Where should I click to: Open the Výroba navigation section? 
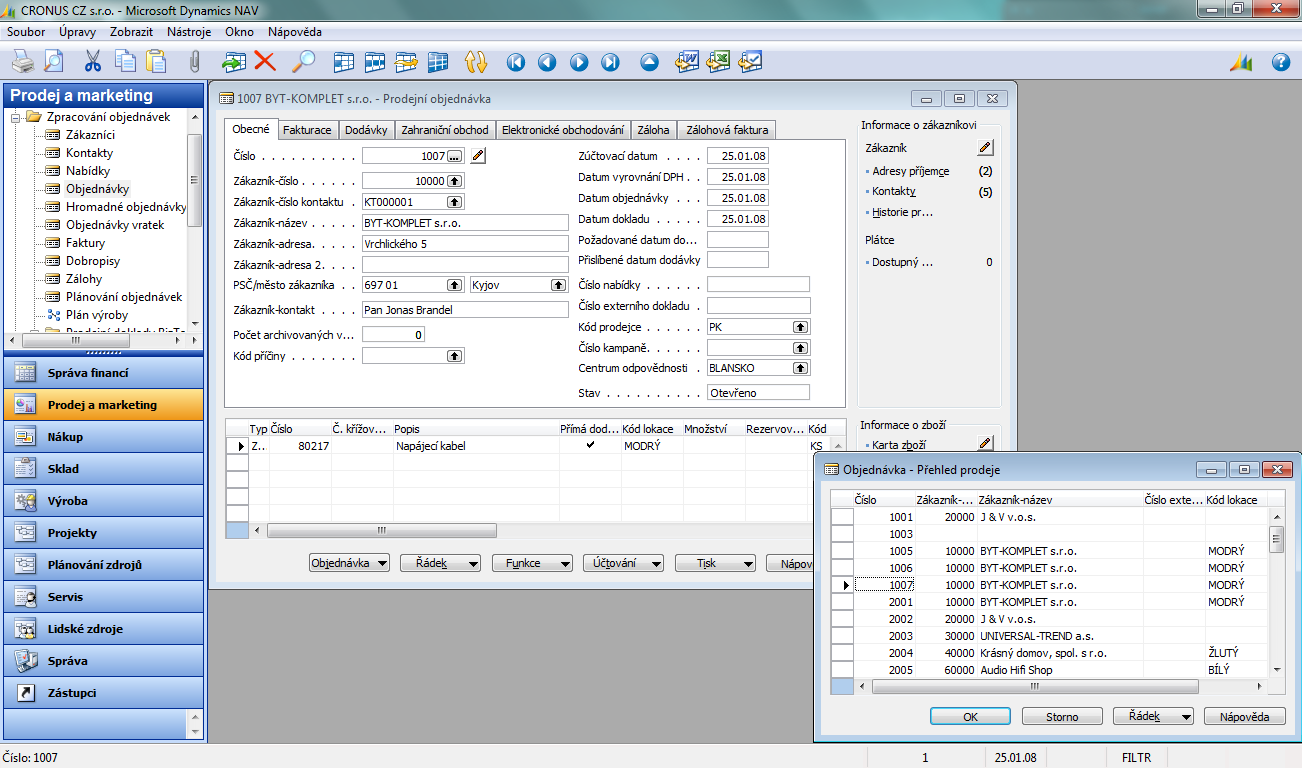[103, 501]
